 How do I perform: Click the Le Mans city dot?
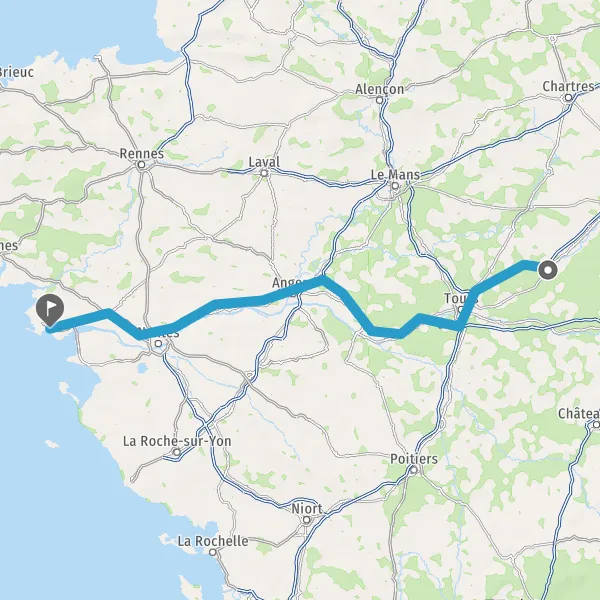(x=395, y=186)
